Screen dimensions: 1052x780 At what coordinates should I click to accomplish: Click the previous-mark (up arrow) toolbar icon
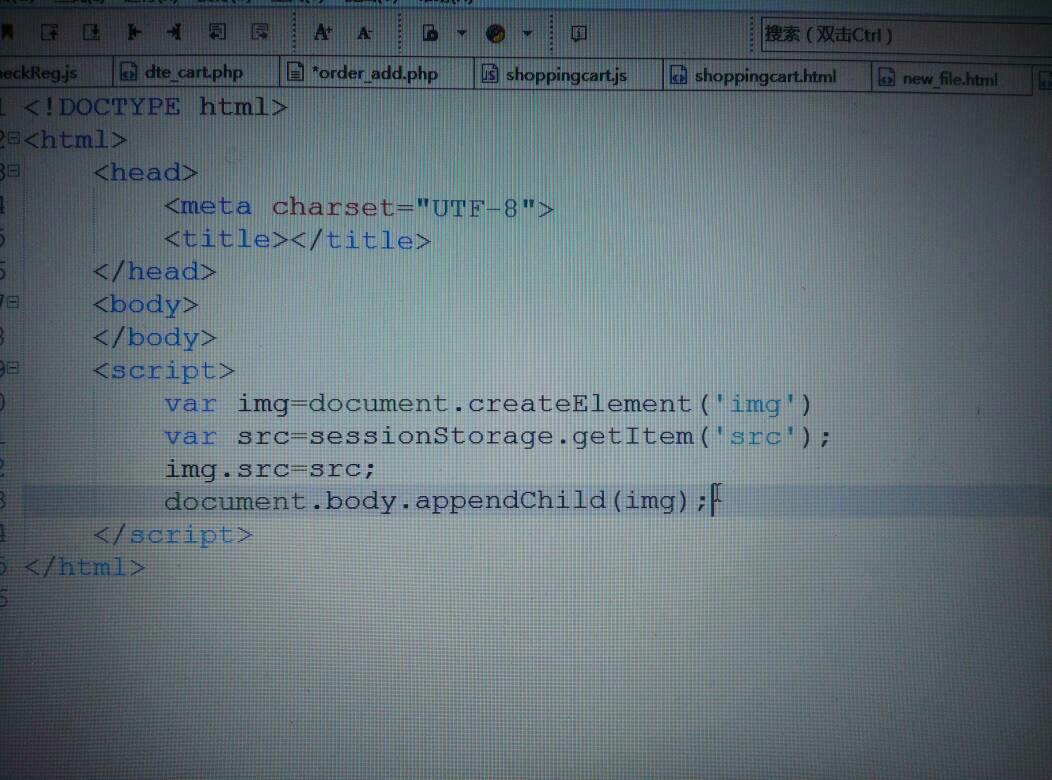50,32
